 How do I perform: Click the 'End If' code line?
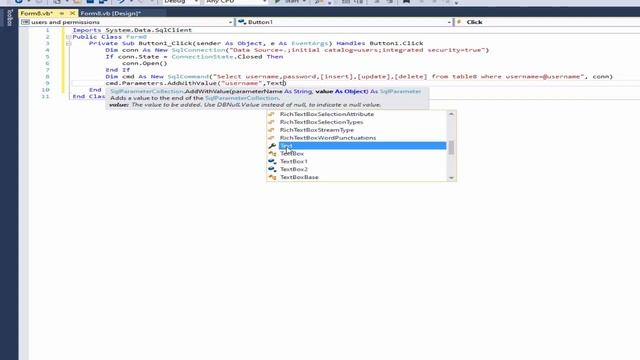click(118, 70)
